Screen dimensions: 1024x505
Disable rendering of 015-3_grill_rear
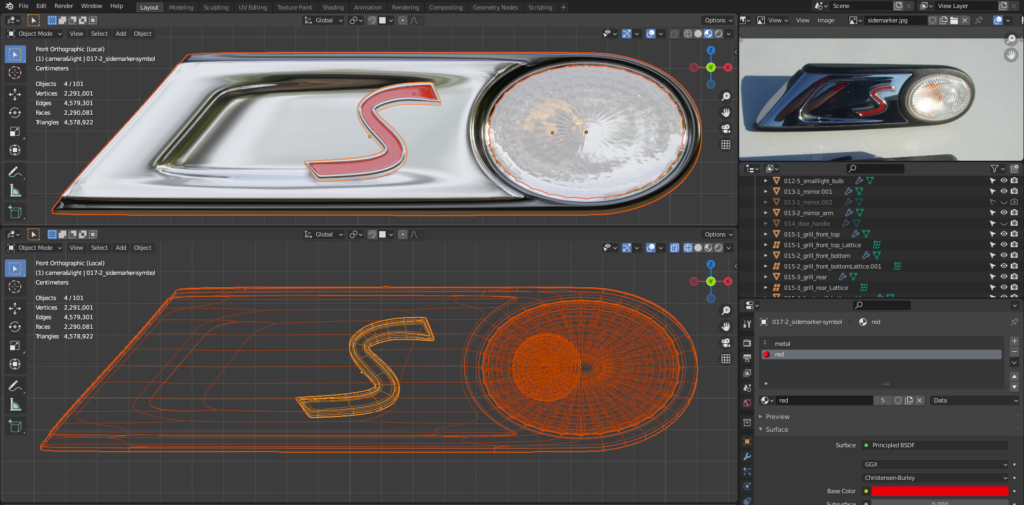(x=1014, y=277)
